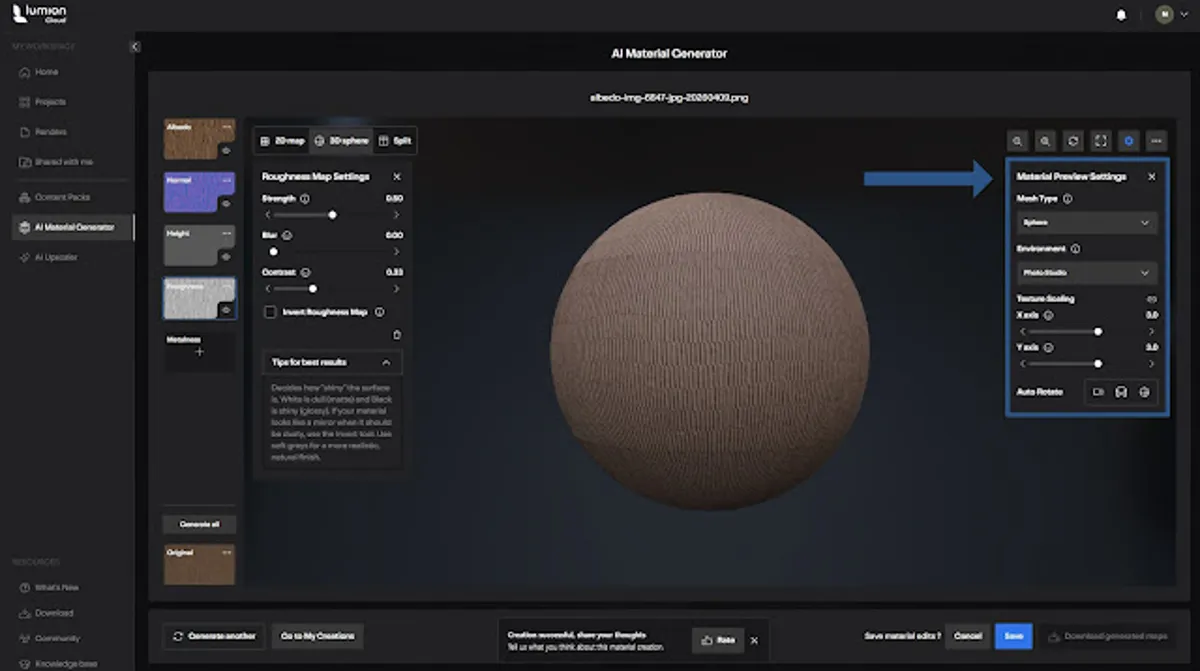
Task: Enter fullscreen preview mode
Action: click(x=1100, y=141)
